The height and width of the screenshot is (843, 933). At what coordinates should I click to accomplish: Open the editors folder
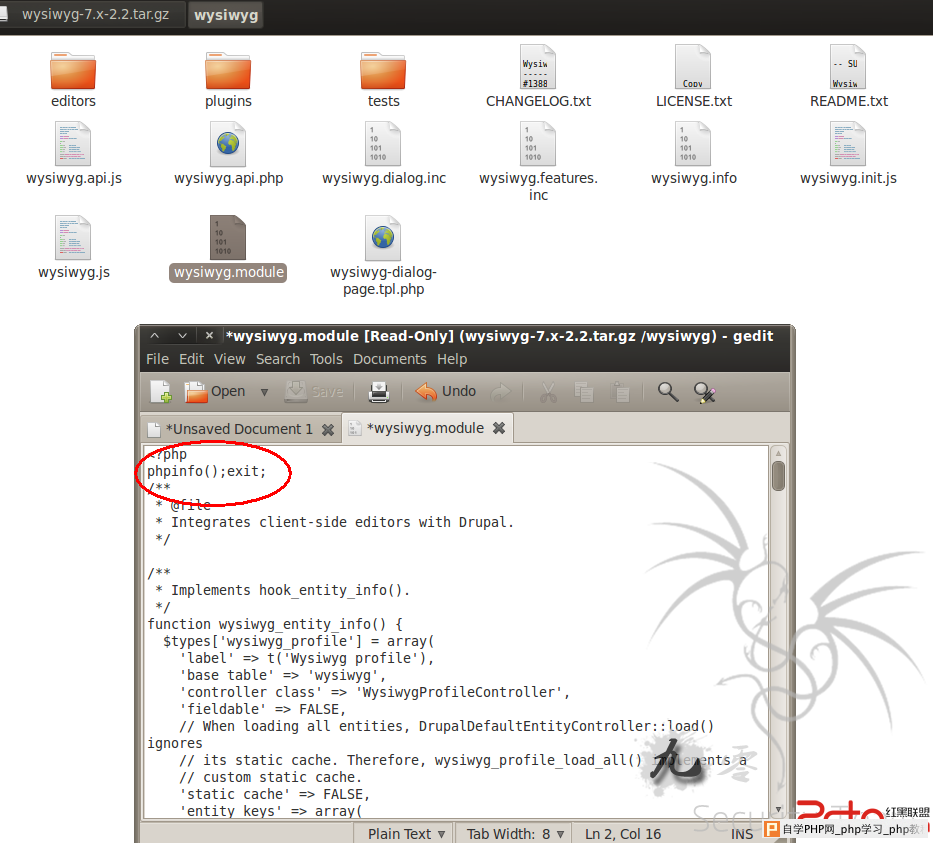(x=73, y=70)
